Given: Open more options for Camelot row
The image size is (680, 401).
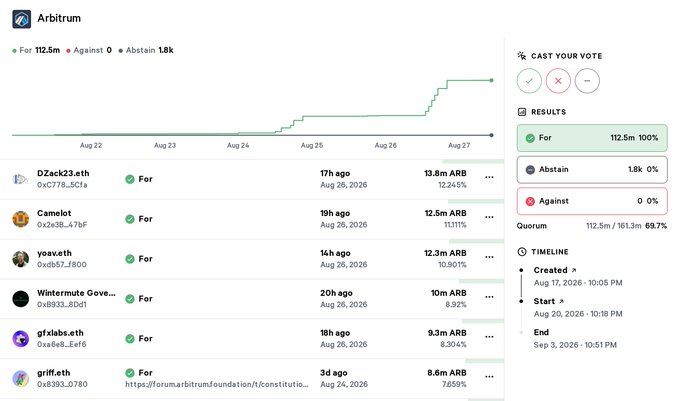Looking at the screenshot, I should tap(489, 217).
